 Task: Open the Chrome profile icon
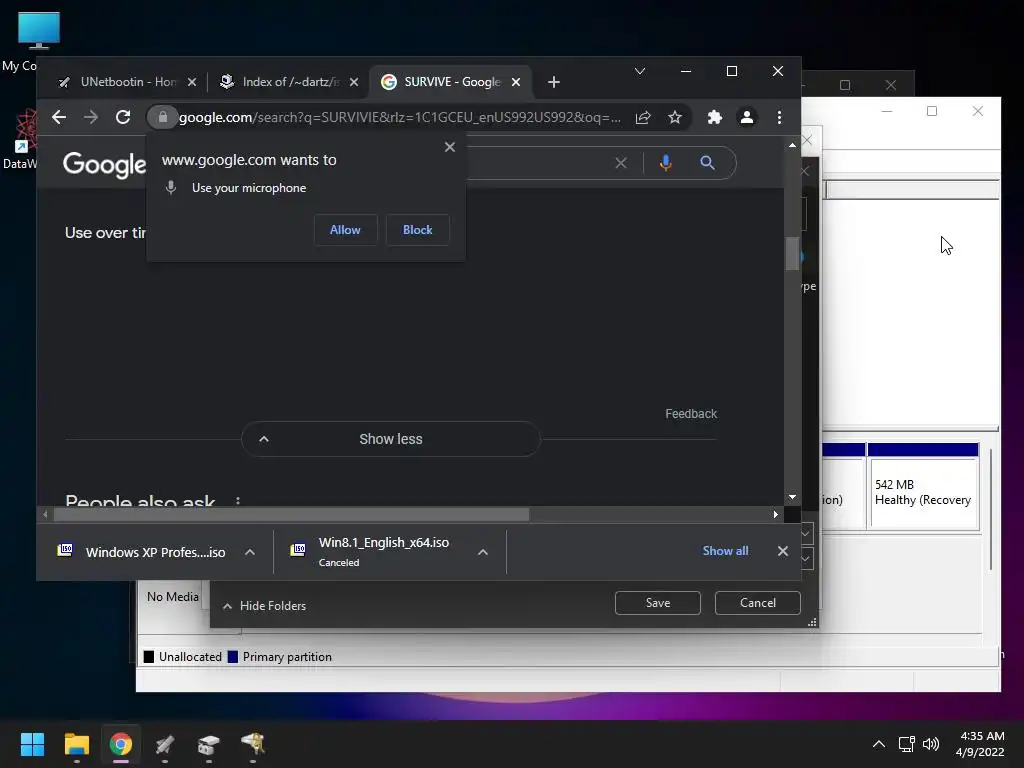[746, 118]
